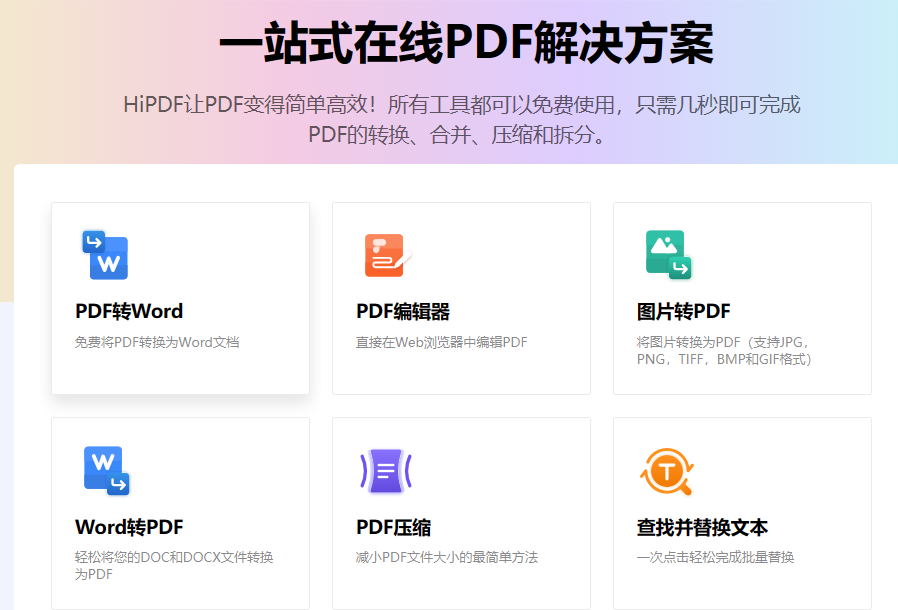This screenshot has height=610, width=898.
Task: Click the PDF编辑器 heading
Action: [400, 311]
